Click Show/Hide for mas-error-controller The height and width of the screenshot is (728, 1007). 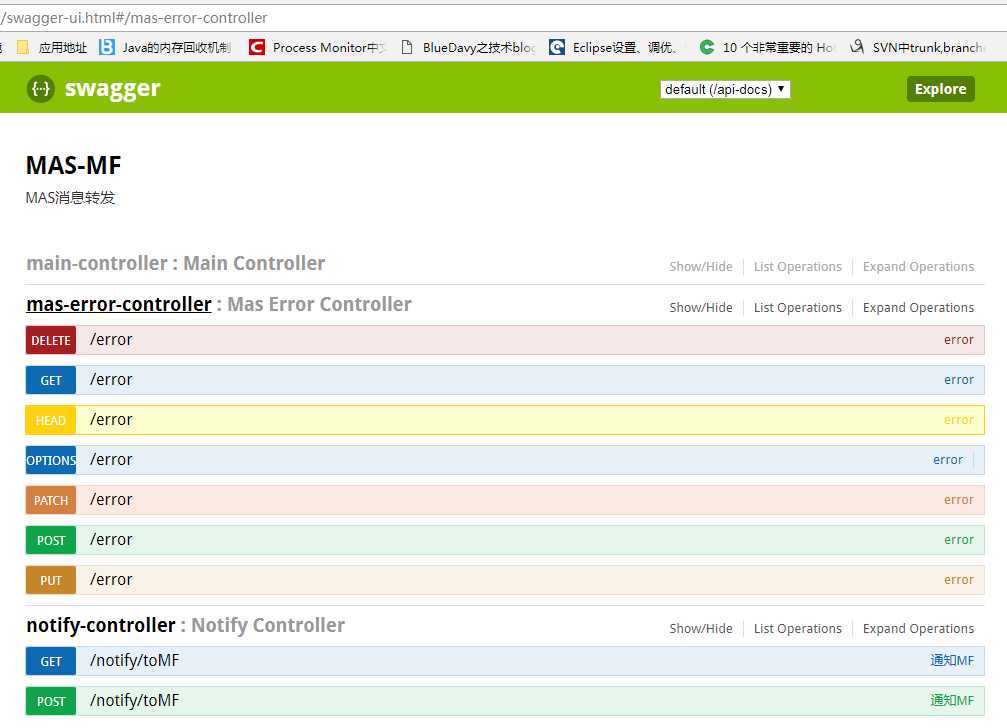[701, 308]
